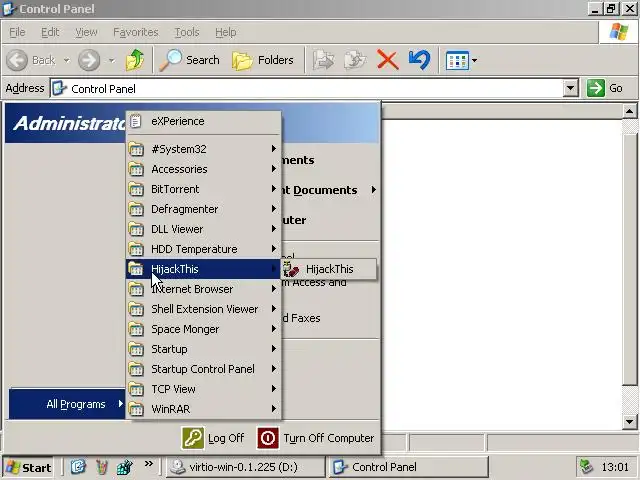Click the WinRAR folder icon

tap(136, 409)
